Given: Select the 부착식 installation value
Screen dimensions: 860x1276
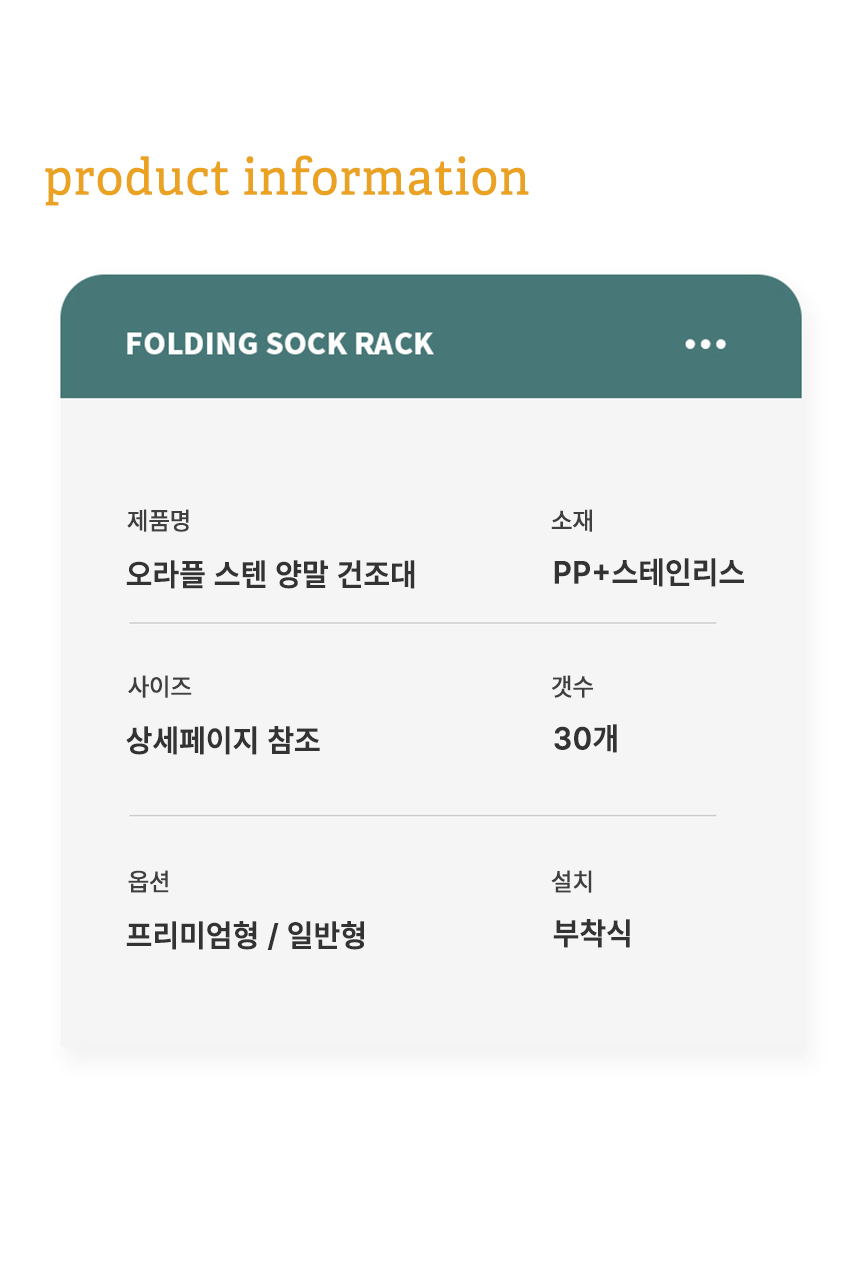Looking at the screenshot, I should point(592,934).
